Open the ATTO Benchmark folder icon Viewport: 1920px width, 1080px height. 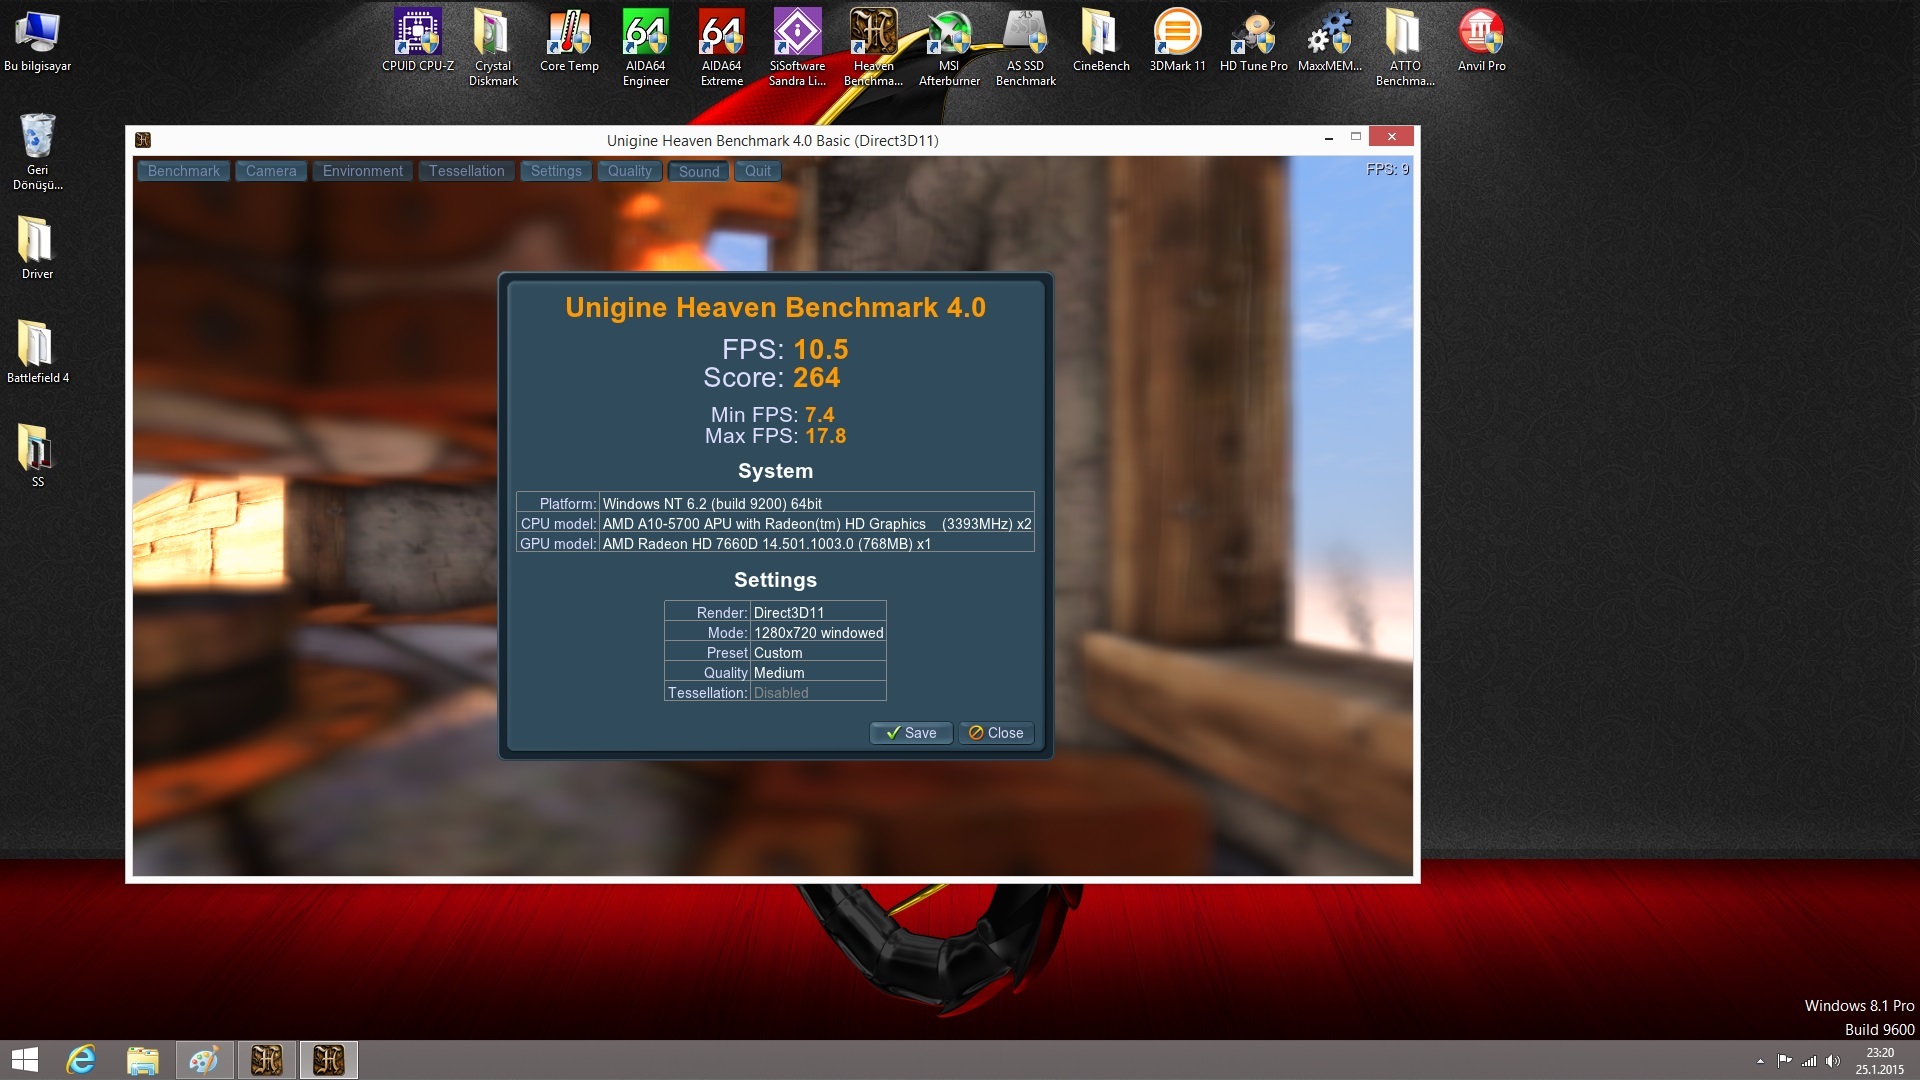coord(1405,48)
